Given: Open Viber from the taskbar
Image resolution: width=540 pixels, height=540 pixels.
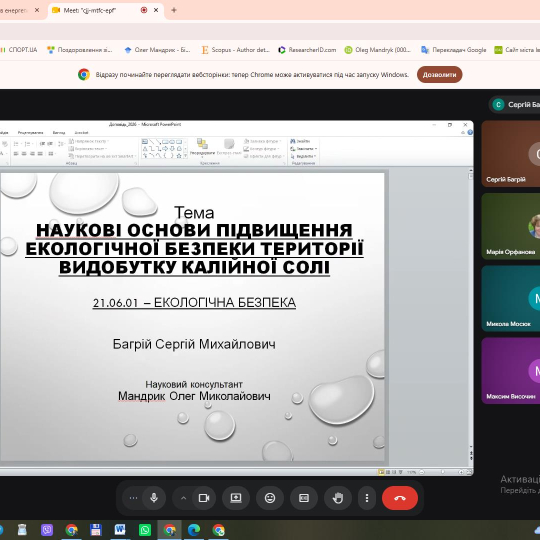Looking at the screenshot, I should click(x=47, y=530).
